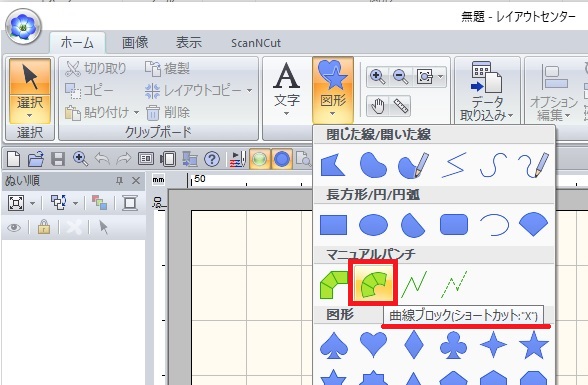
Task: Toggle the green circle view button
Action: pyautogui.click(x=260, y=159)
